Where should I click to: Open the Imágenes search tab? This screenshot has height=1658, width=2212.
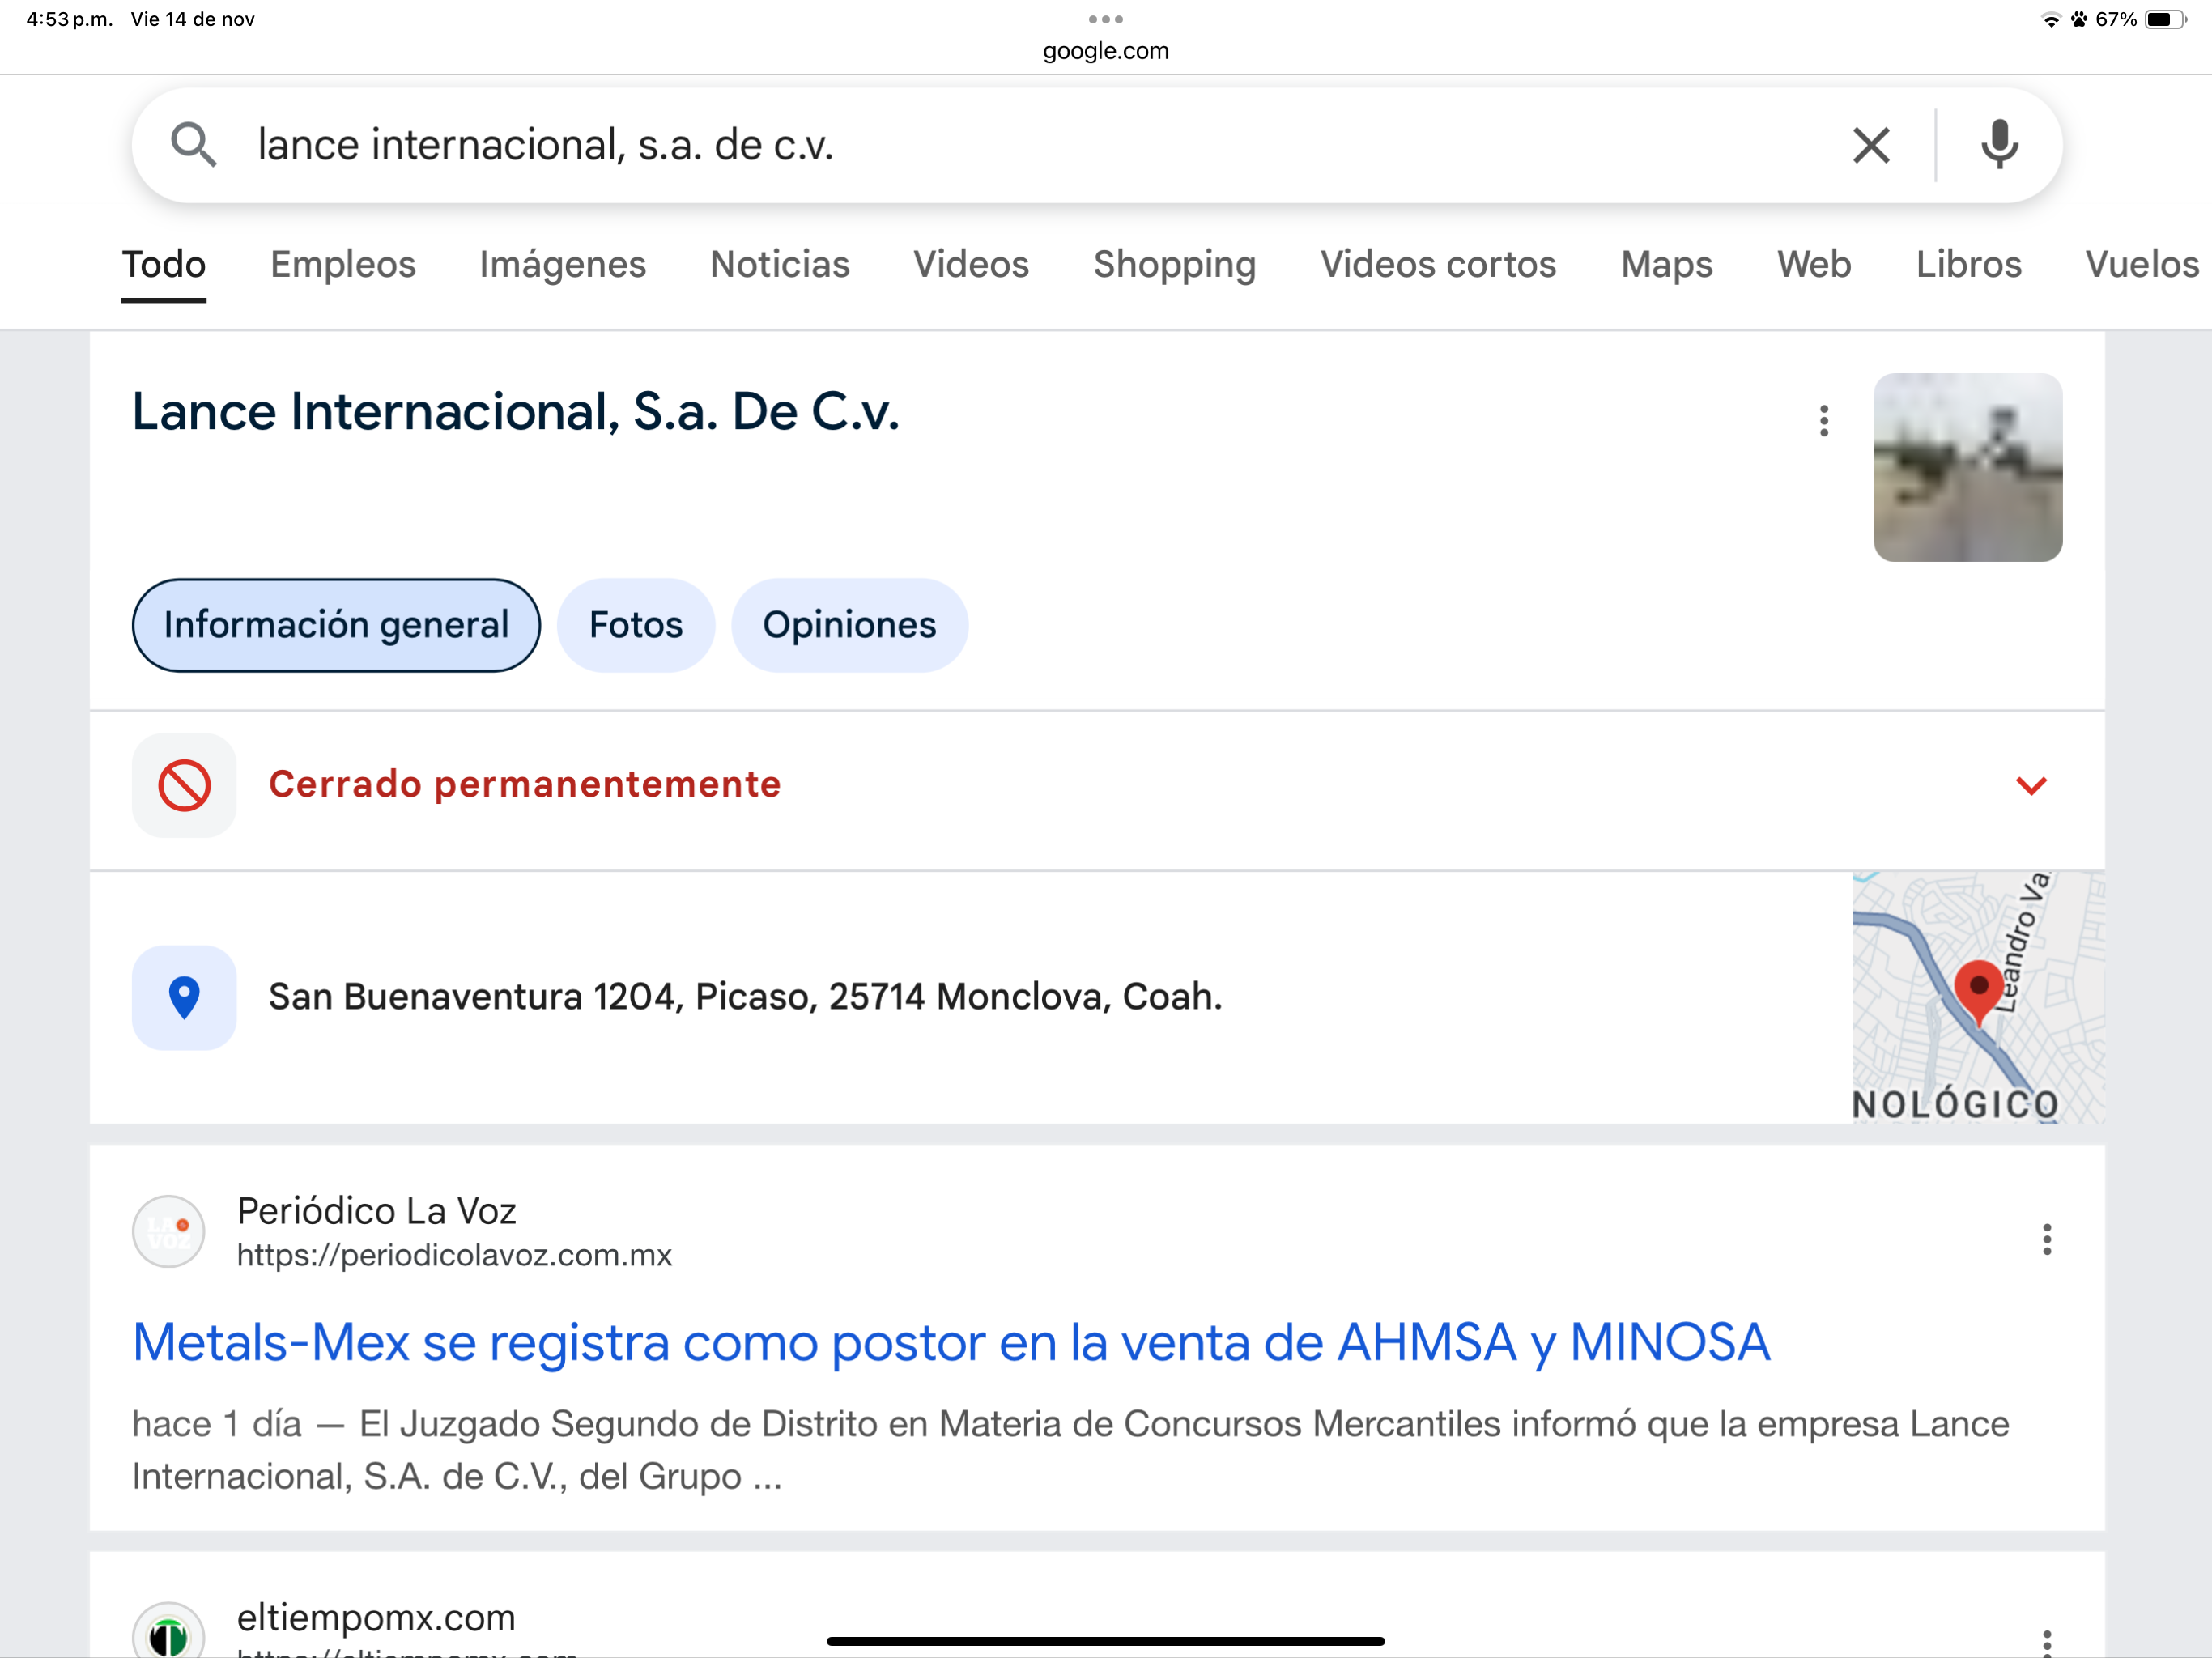(562, 264)
